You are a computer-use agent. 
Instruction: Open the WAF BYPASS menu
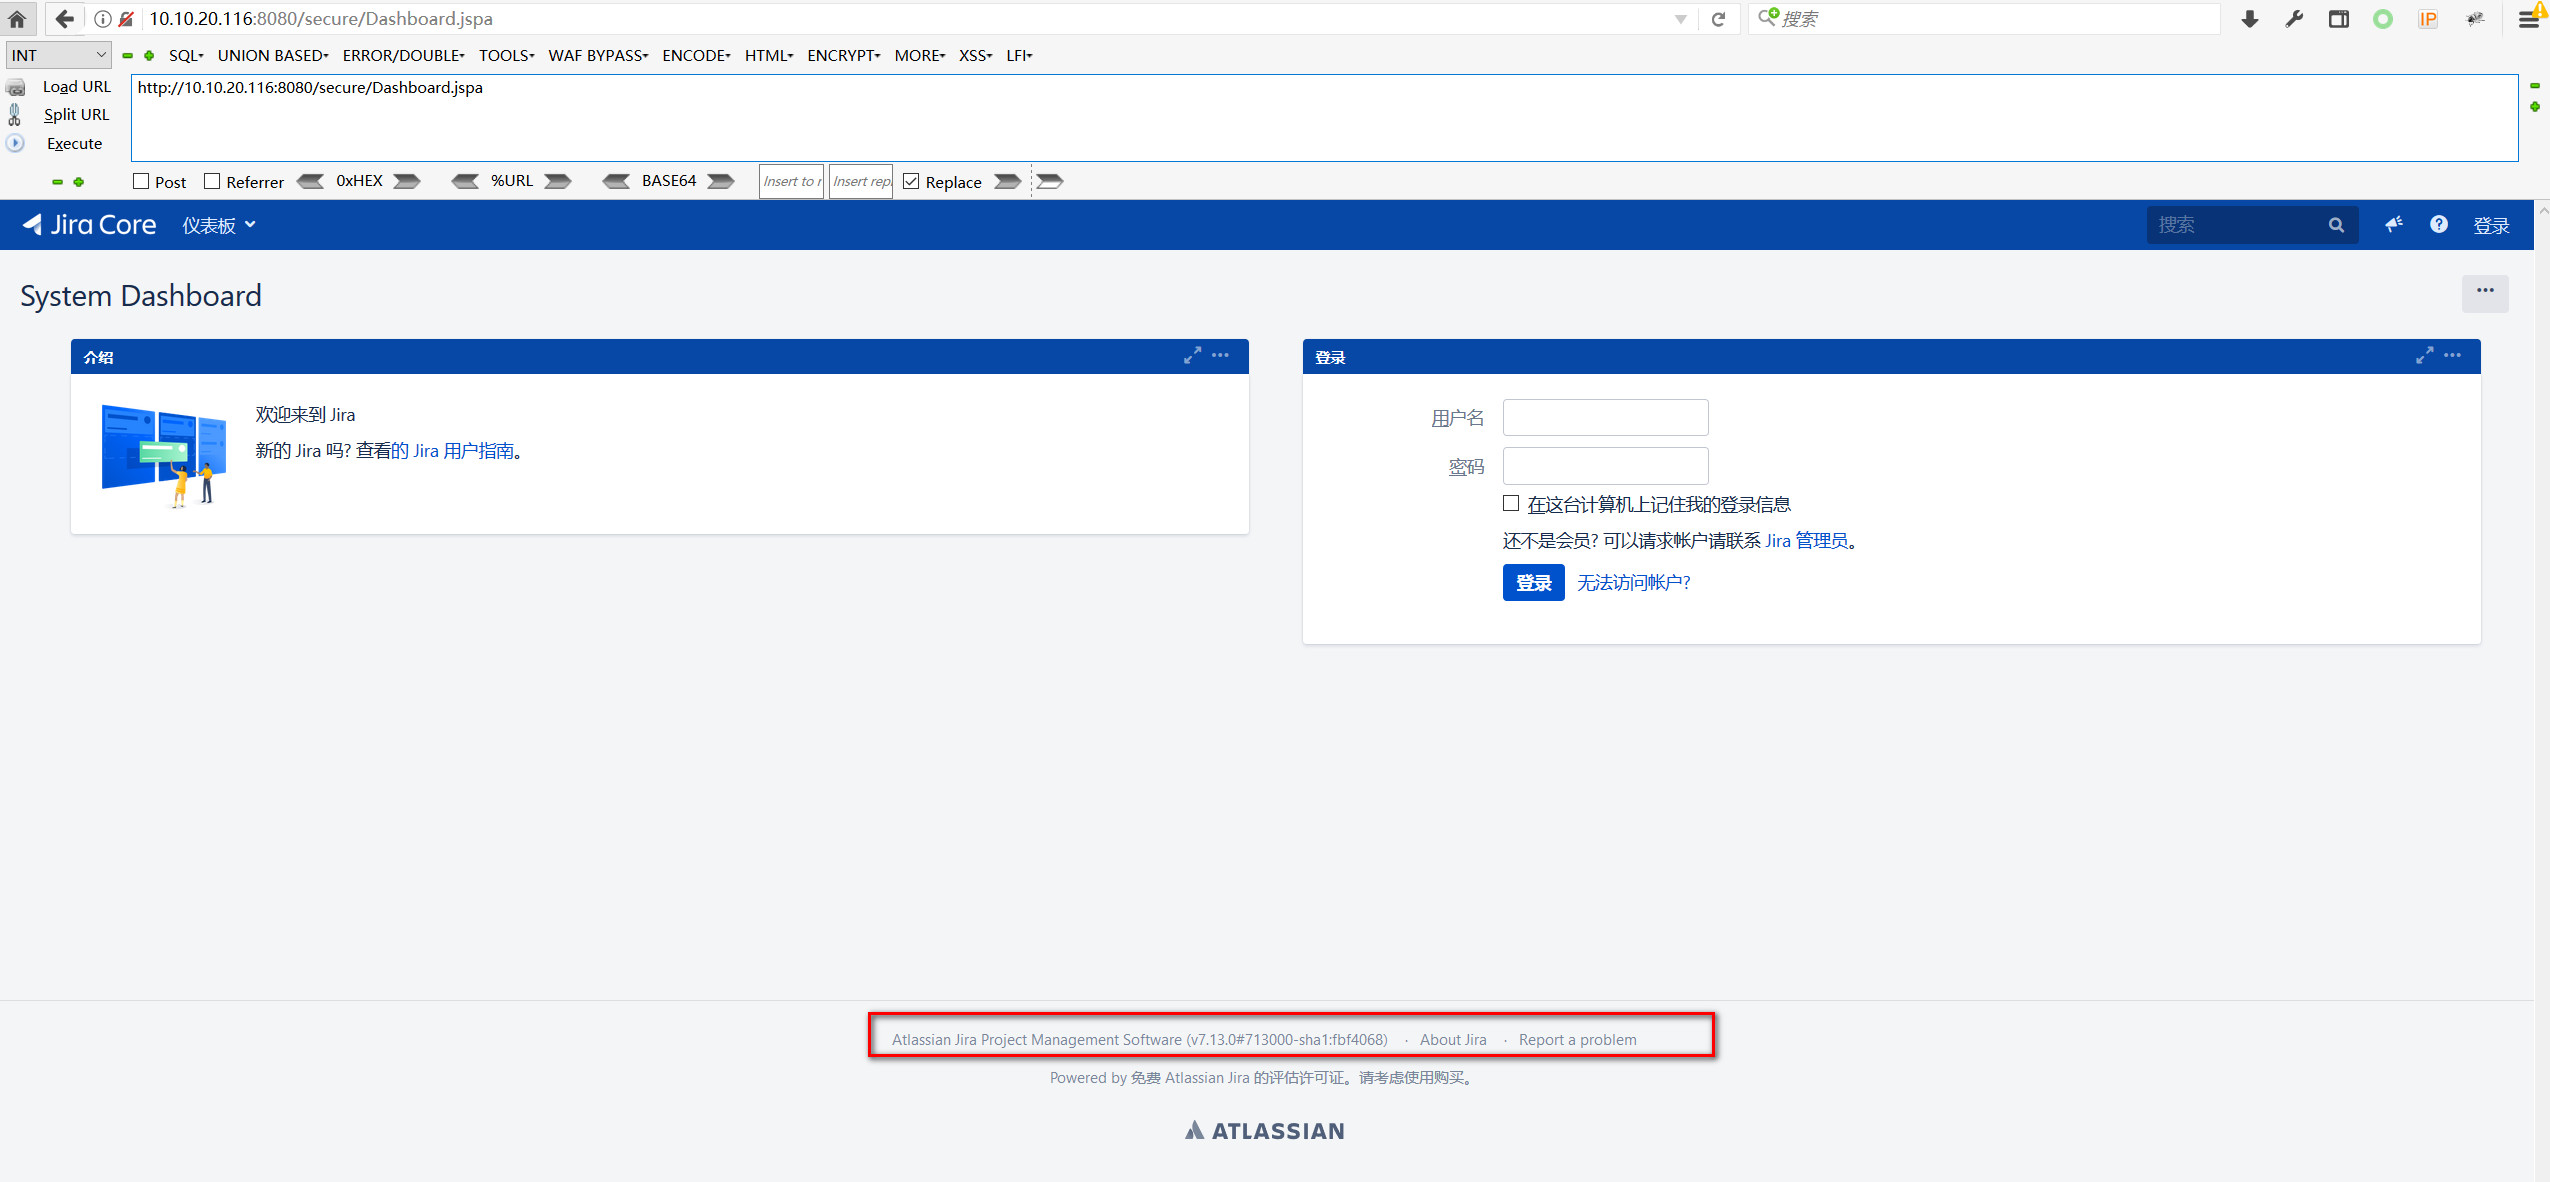pos(597,55)
